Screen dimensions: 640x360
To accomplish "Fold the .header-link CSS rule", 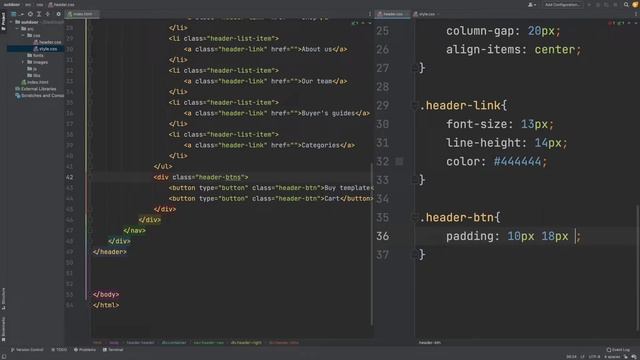I will pos(415,106).
